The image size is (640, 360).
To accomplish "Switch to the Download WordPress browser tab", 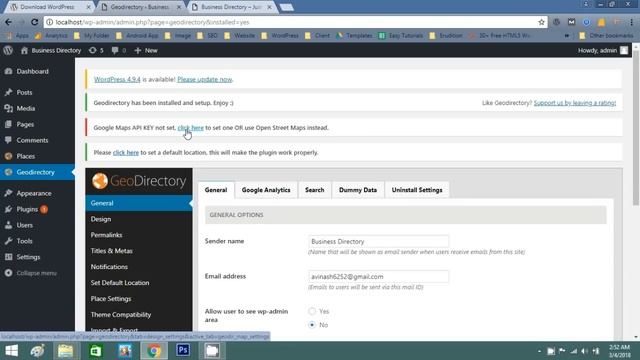I will (47, 7).
